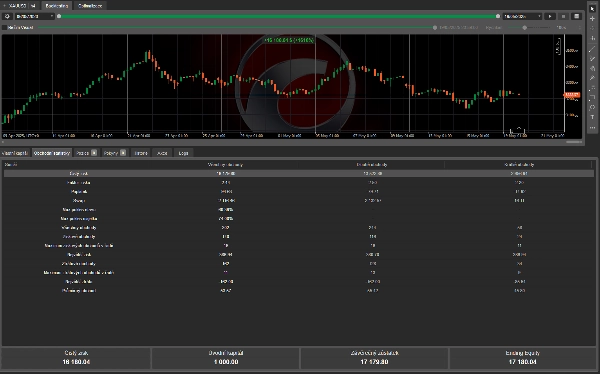The width and height of the screenshot is (600, 374).
Task: Open backtesting settings gear icon
Action: [x=7, y=16]
